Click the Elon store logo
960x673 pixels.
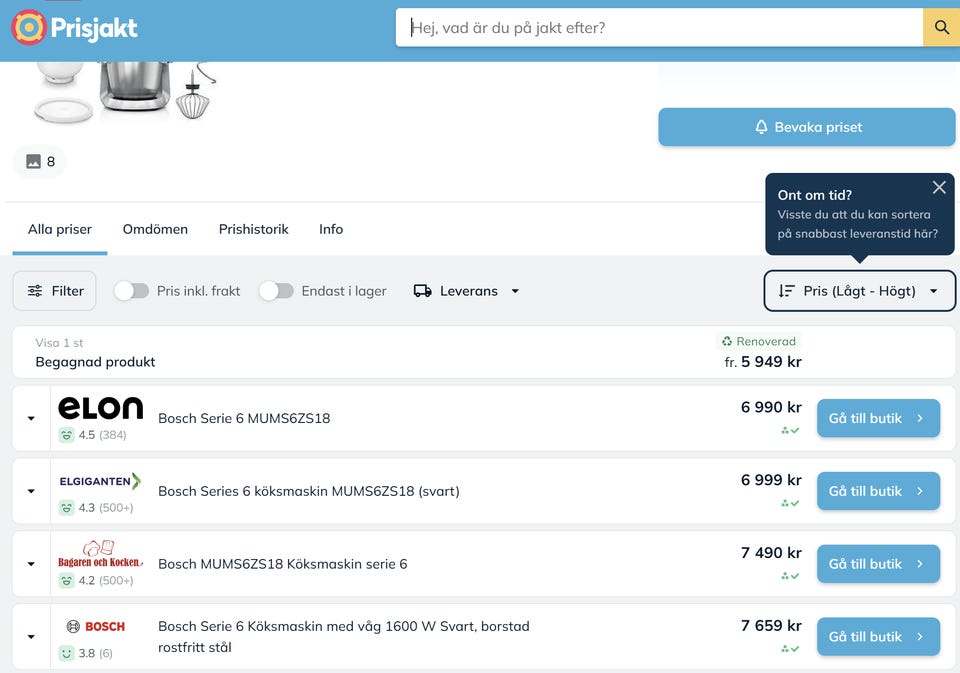coord(100,408)
